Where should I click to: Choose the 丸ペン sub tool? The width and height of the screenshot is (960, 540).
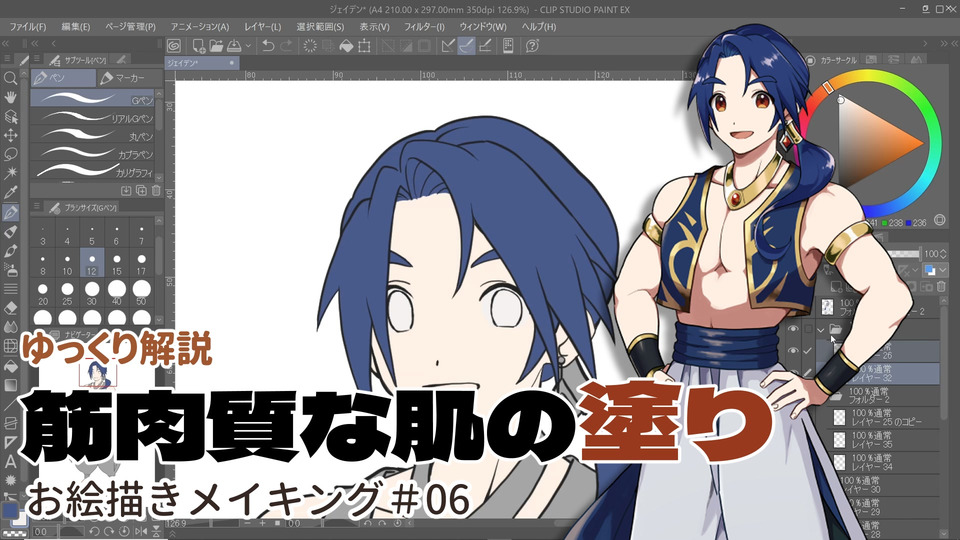coord(92,135)
